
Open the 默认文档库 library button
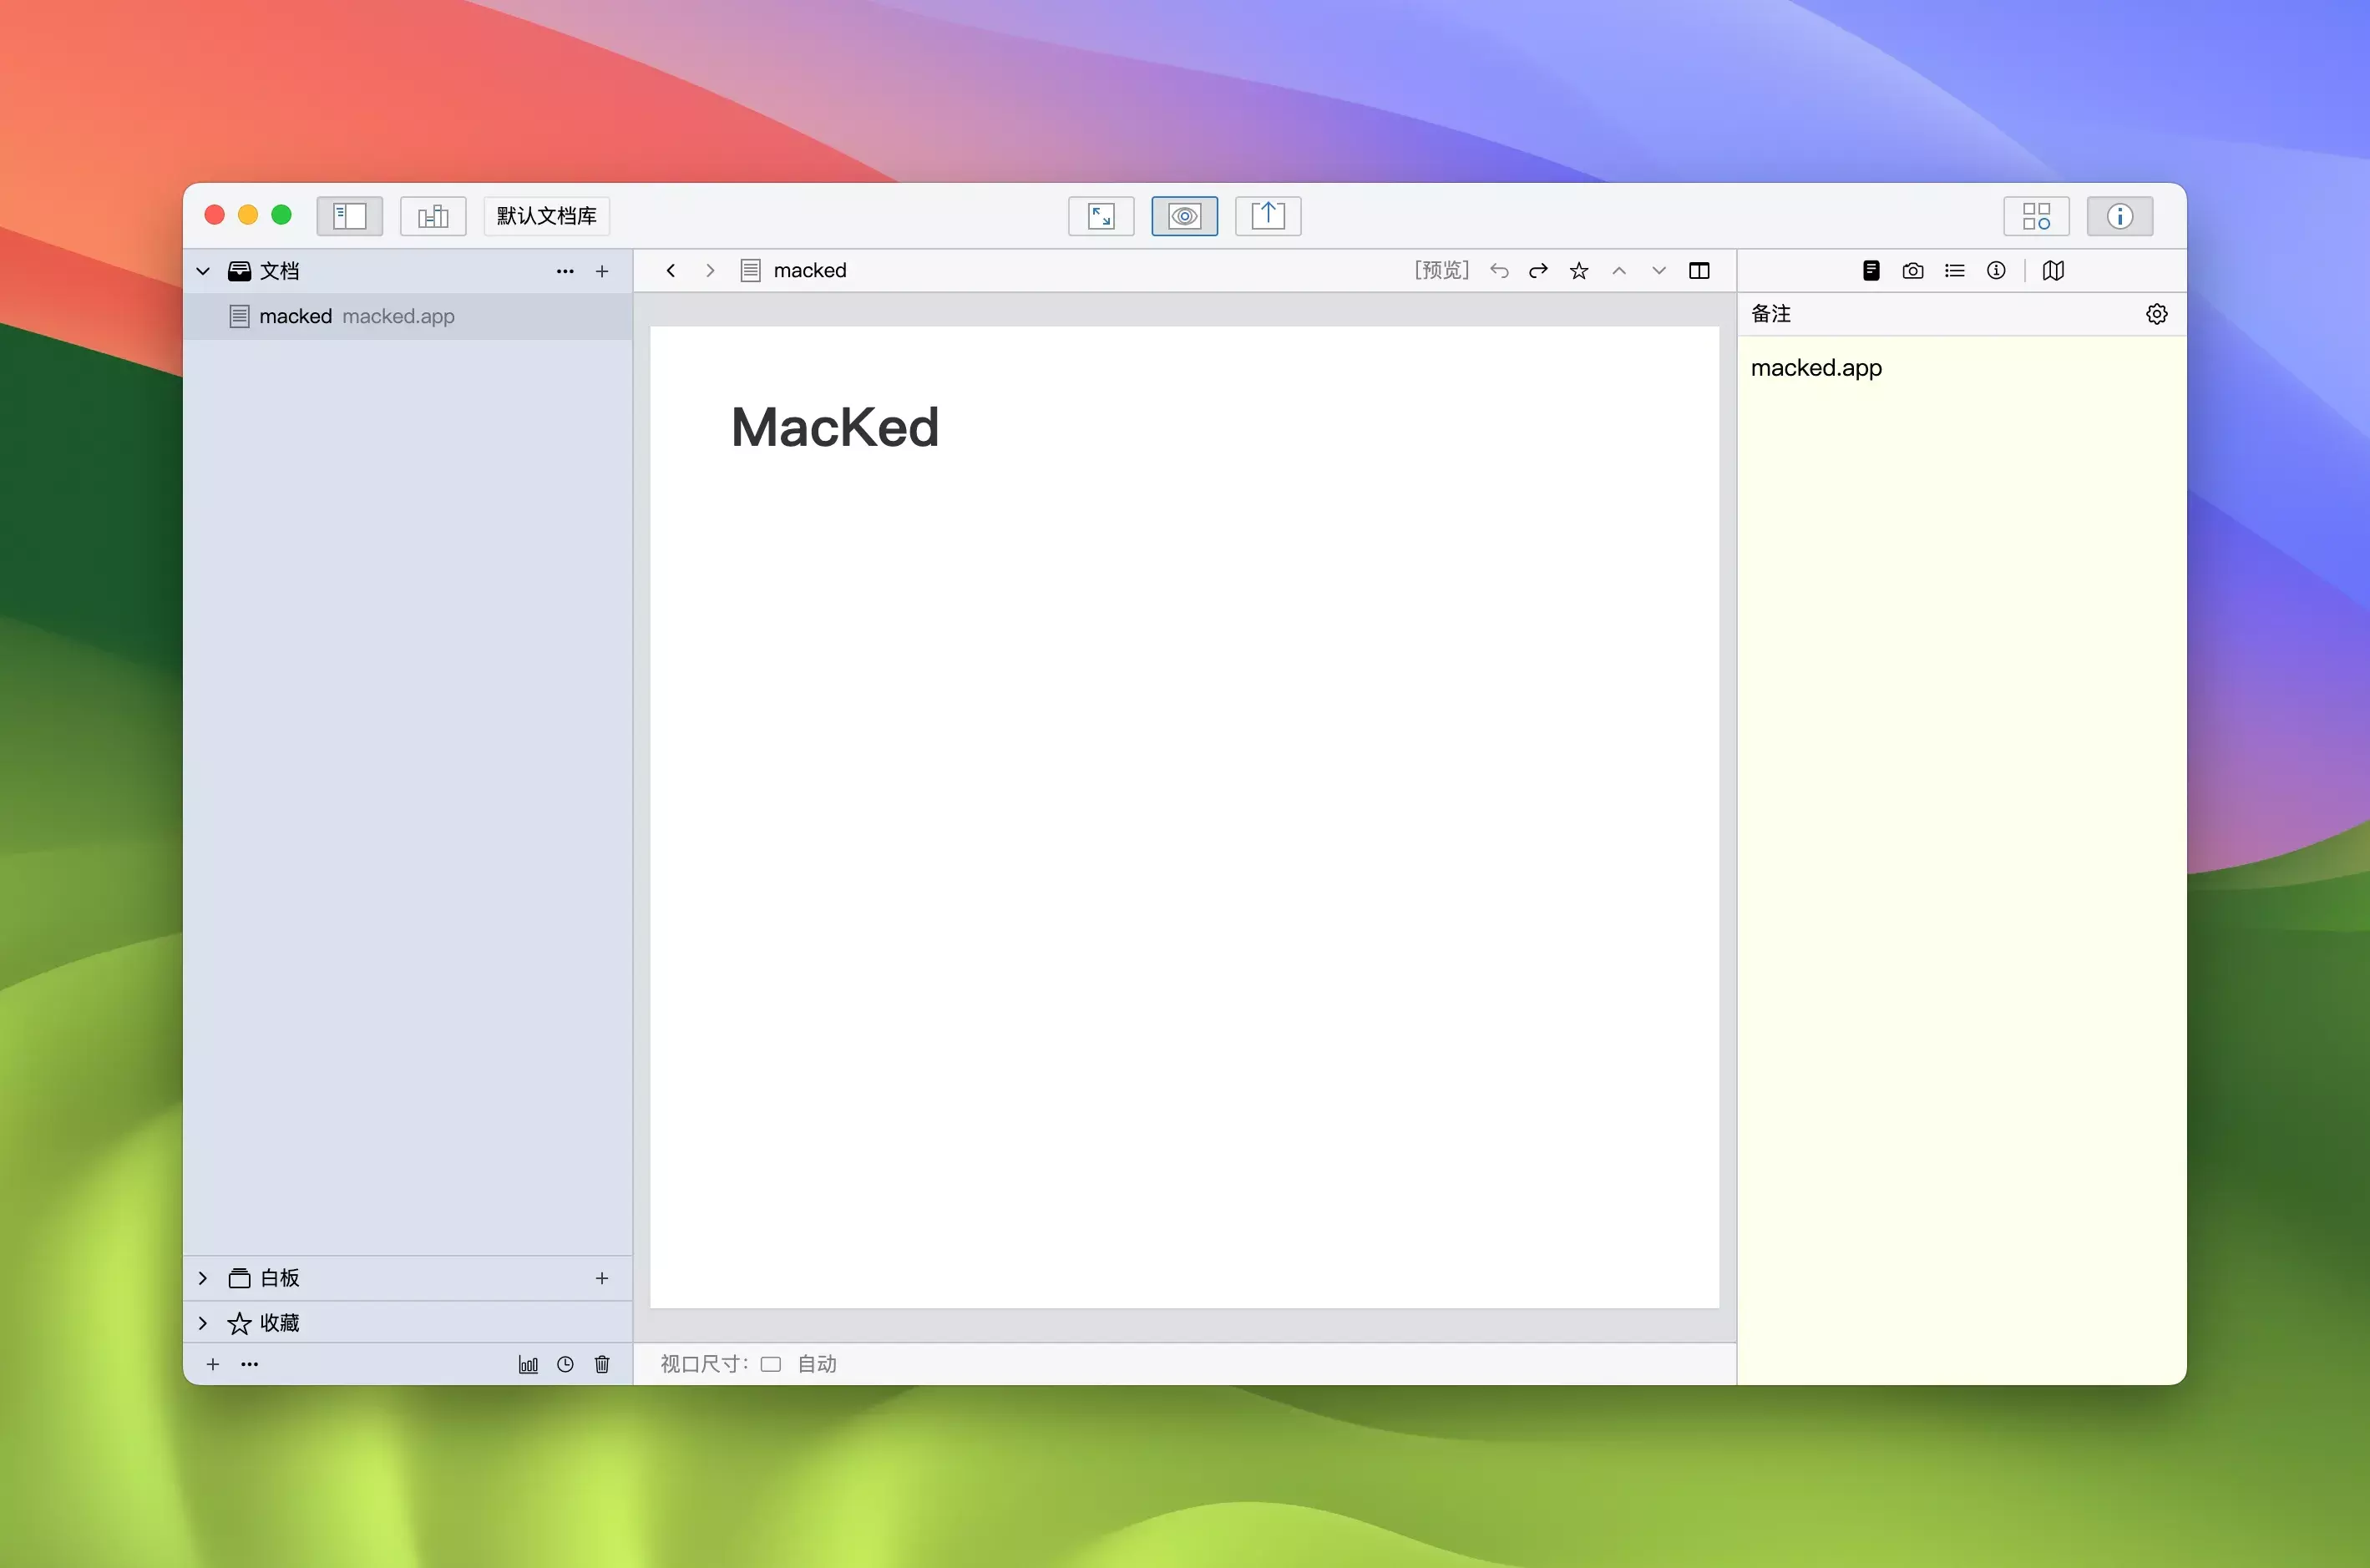[546, 216]
